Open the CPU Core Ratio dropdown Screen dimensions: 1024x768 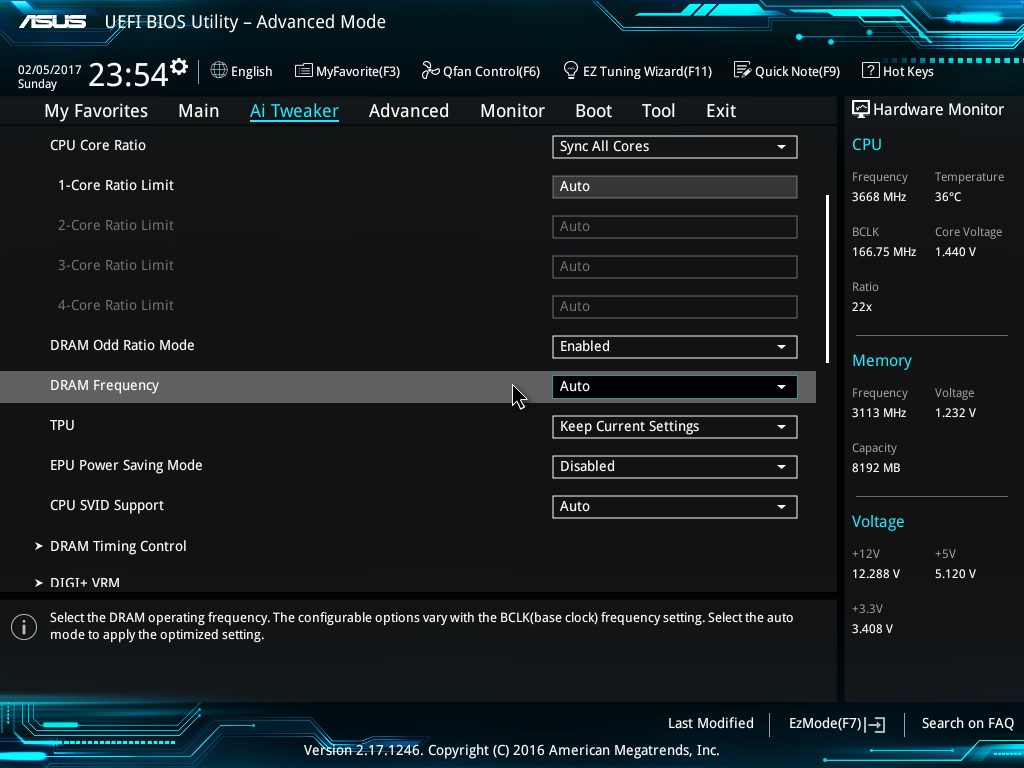click(675, 146)
